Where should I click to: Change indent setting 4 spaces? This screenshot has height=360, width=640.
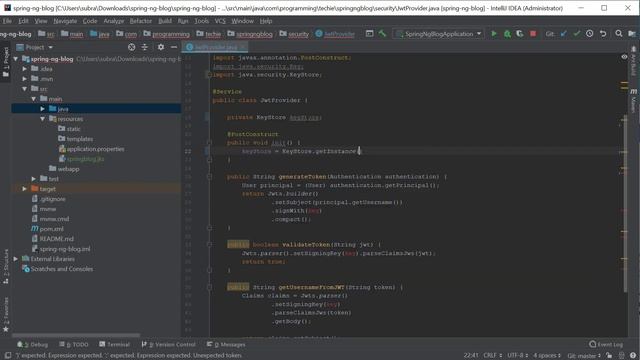(547, 356)
